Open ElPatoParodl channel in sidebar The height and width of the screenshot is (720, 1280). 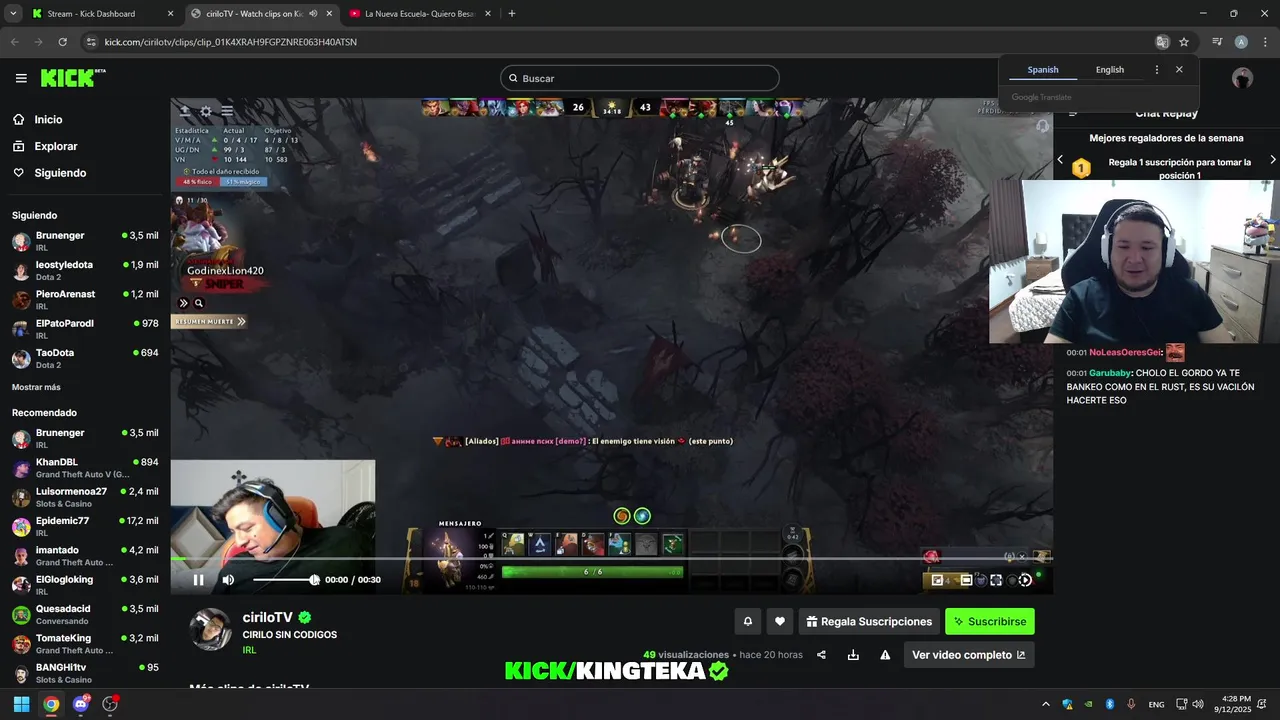click(x=85, y=329)
